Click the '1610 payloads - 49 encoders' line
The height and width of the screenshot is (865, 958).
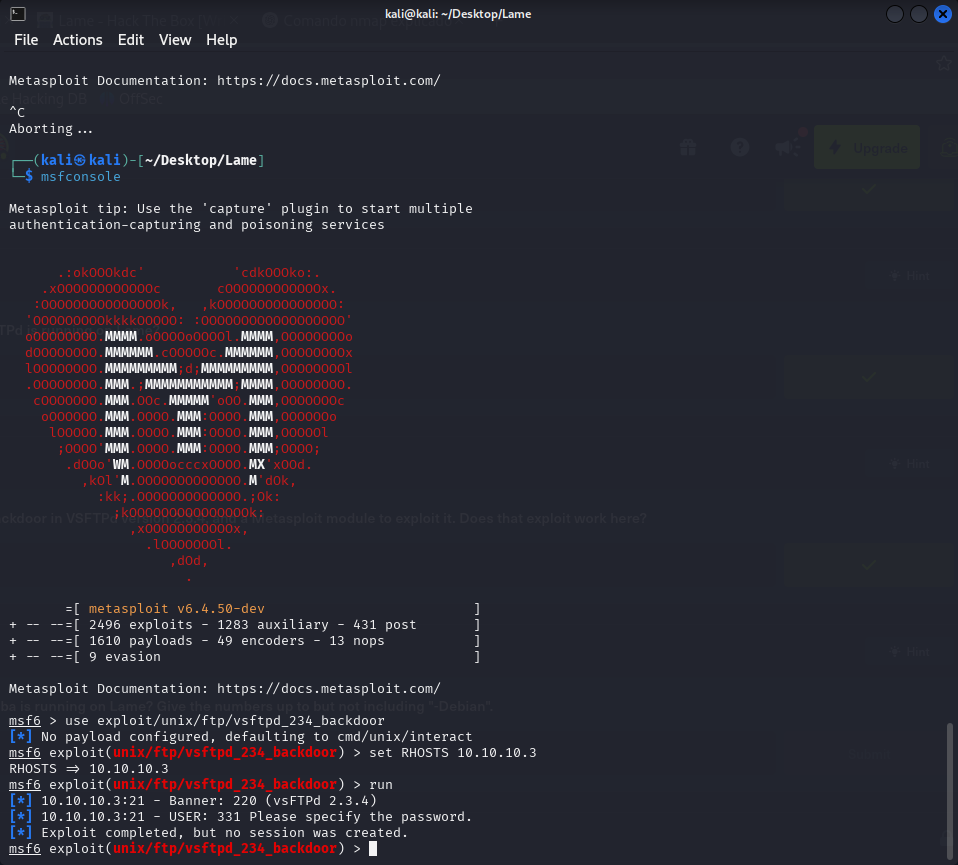coord(236,640)
